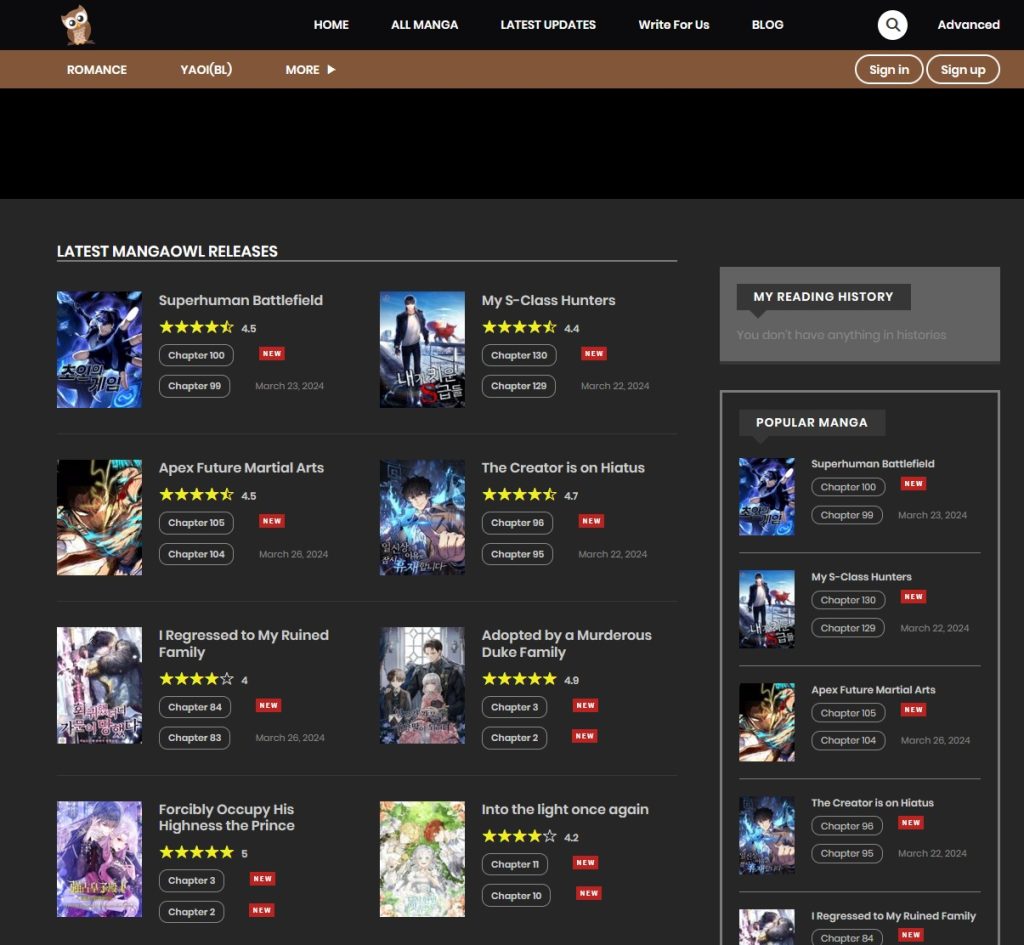Open Chapter 129 of My S-Class Hunters in releases

(x=519, y=386)
